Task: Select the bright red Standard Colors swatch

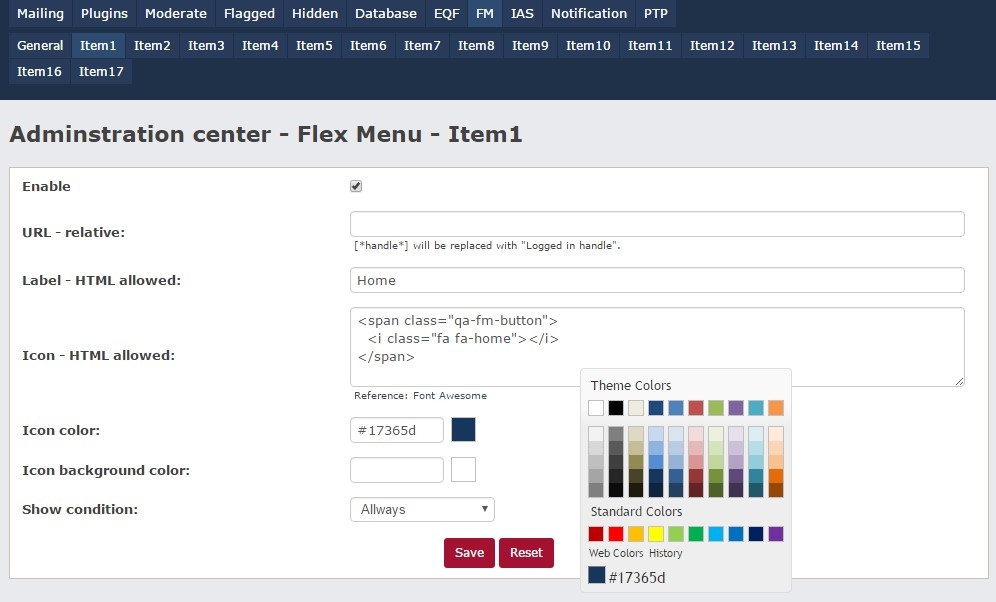Action: pos(616,534)
